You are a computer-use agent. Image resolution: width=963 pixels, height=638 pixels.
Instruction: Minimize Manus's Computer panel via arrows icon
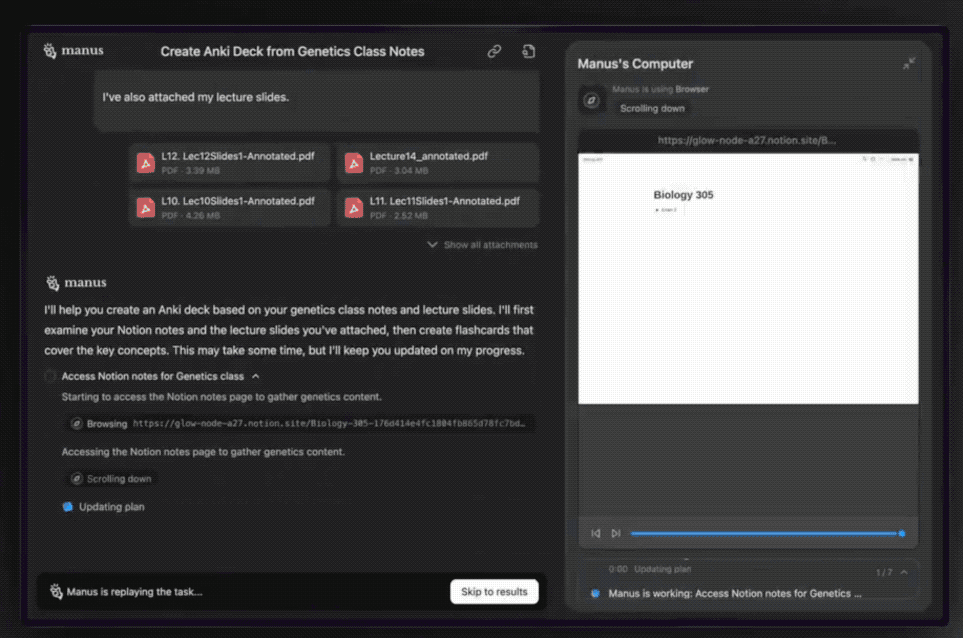pos(909,63)
